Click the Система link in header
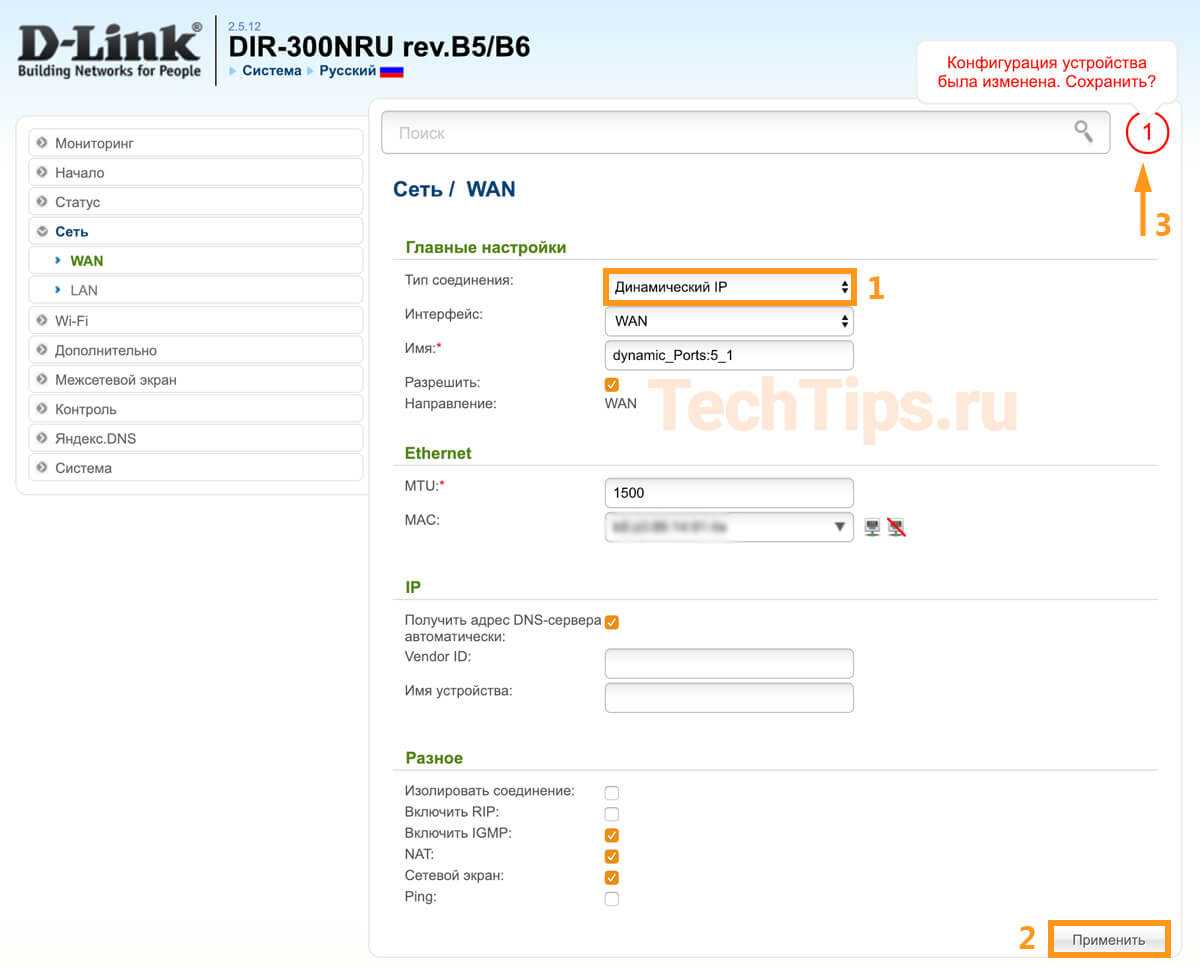 point(271,71)
